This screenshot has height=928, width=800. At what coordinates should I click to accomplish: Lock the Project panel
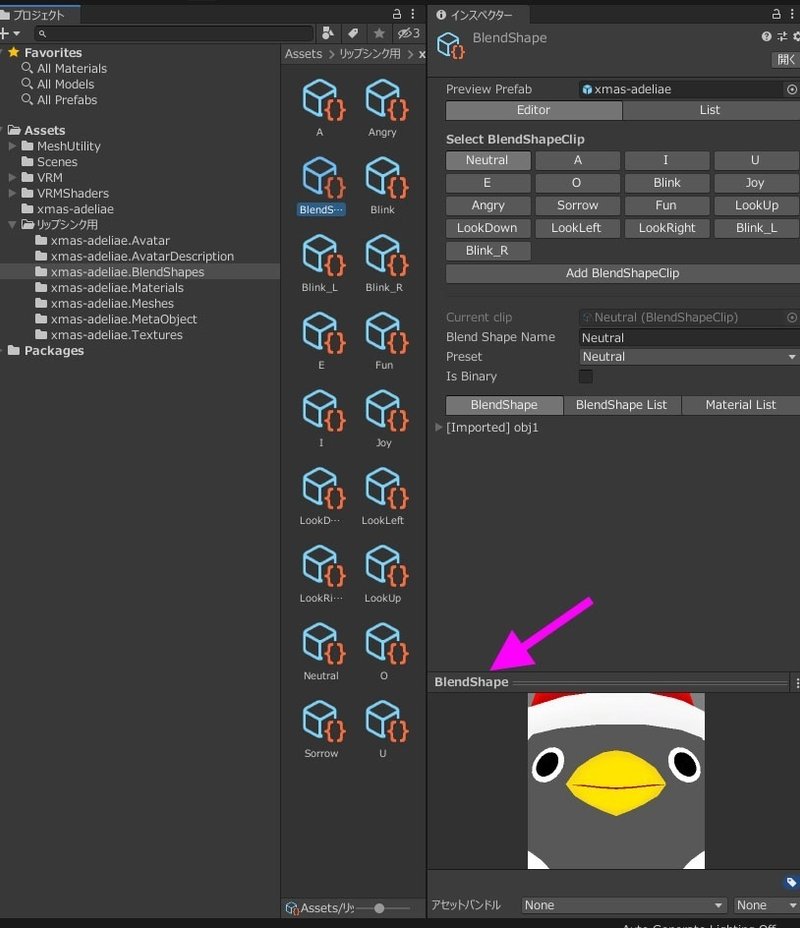397,14
